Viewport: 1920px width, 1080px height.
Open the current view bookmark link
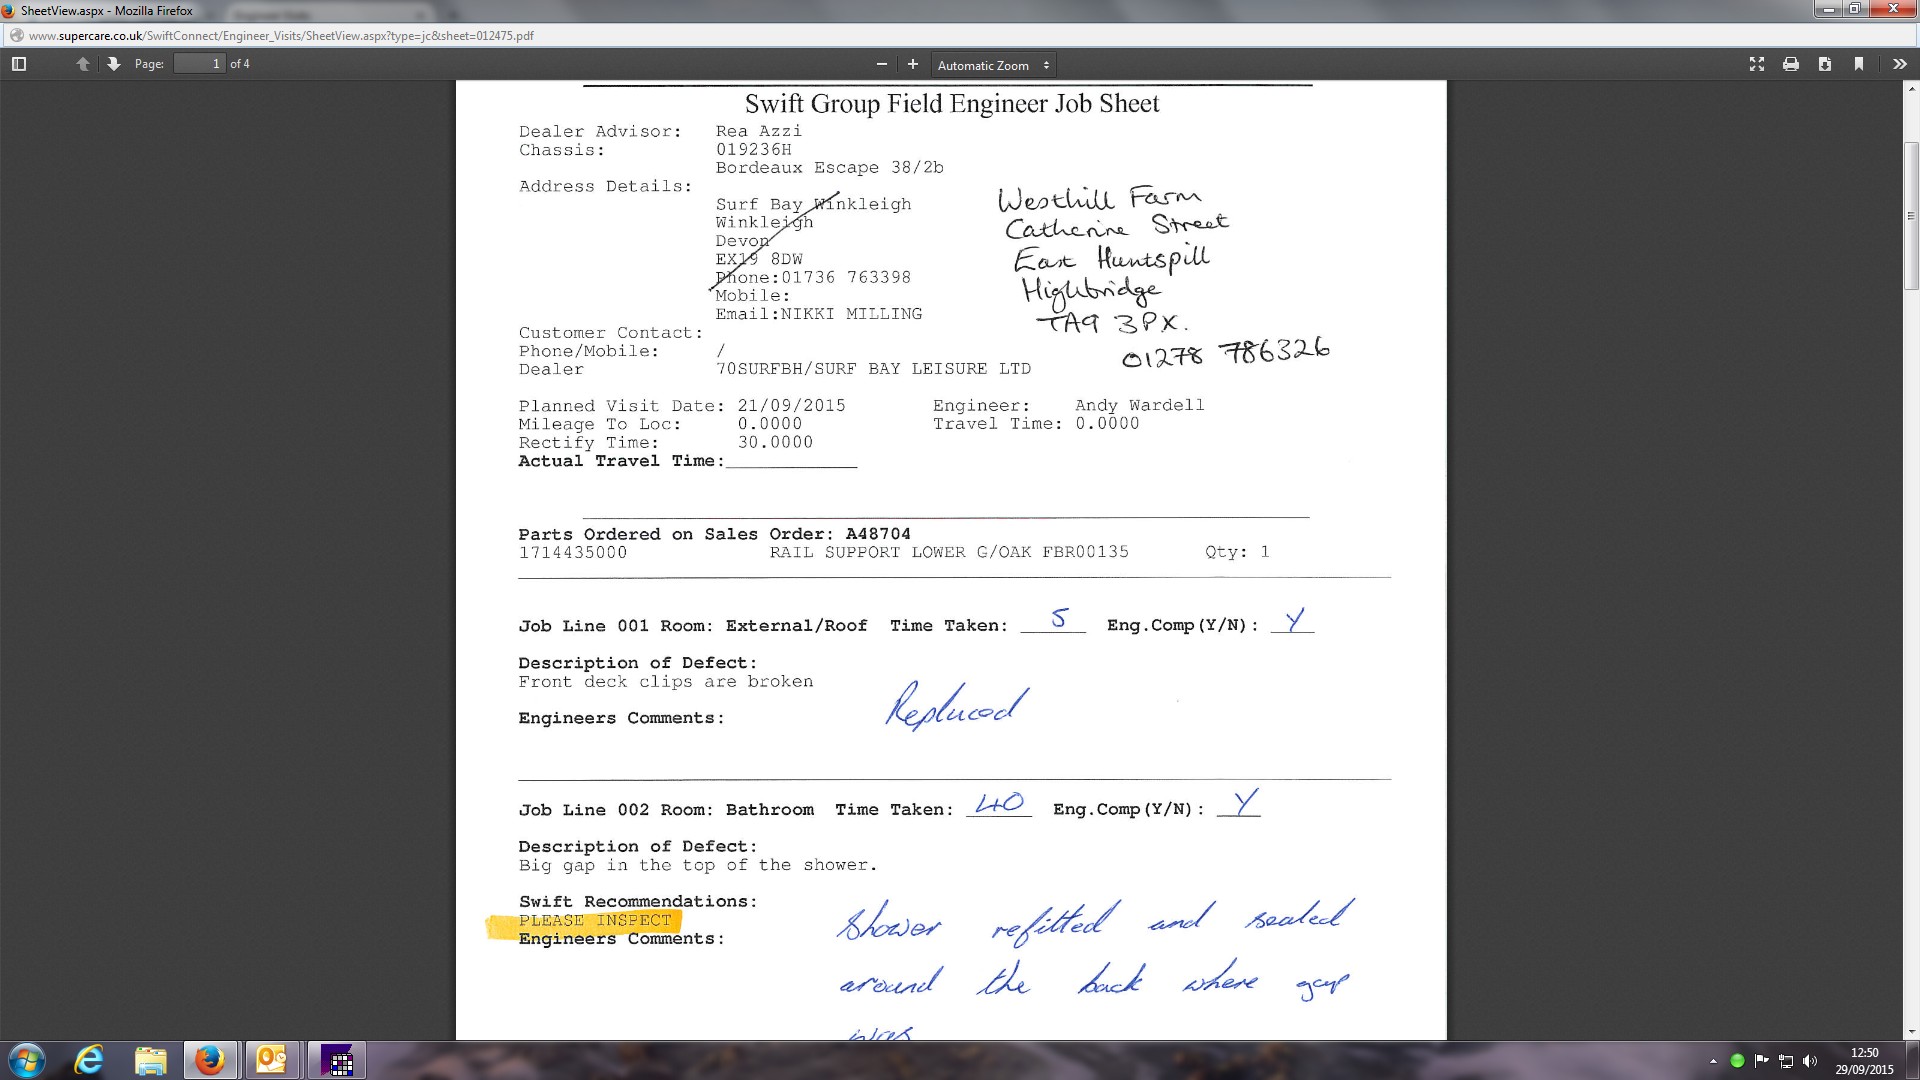pos(1859,64)
